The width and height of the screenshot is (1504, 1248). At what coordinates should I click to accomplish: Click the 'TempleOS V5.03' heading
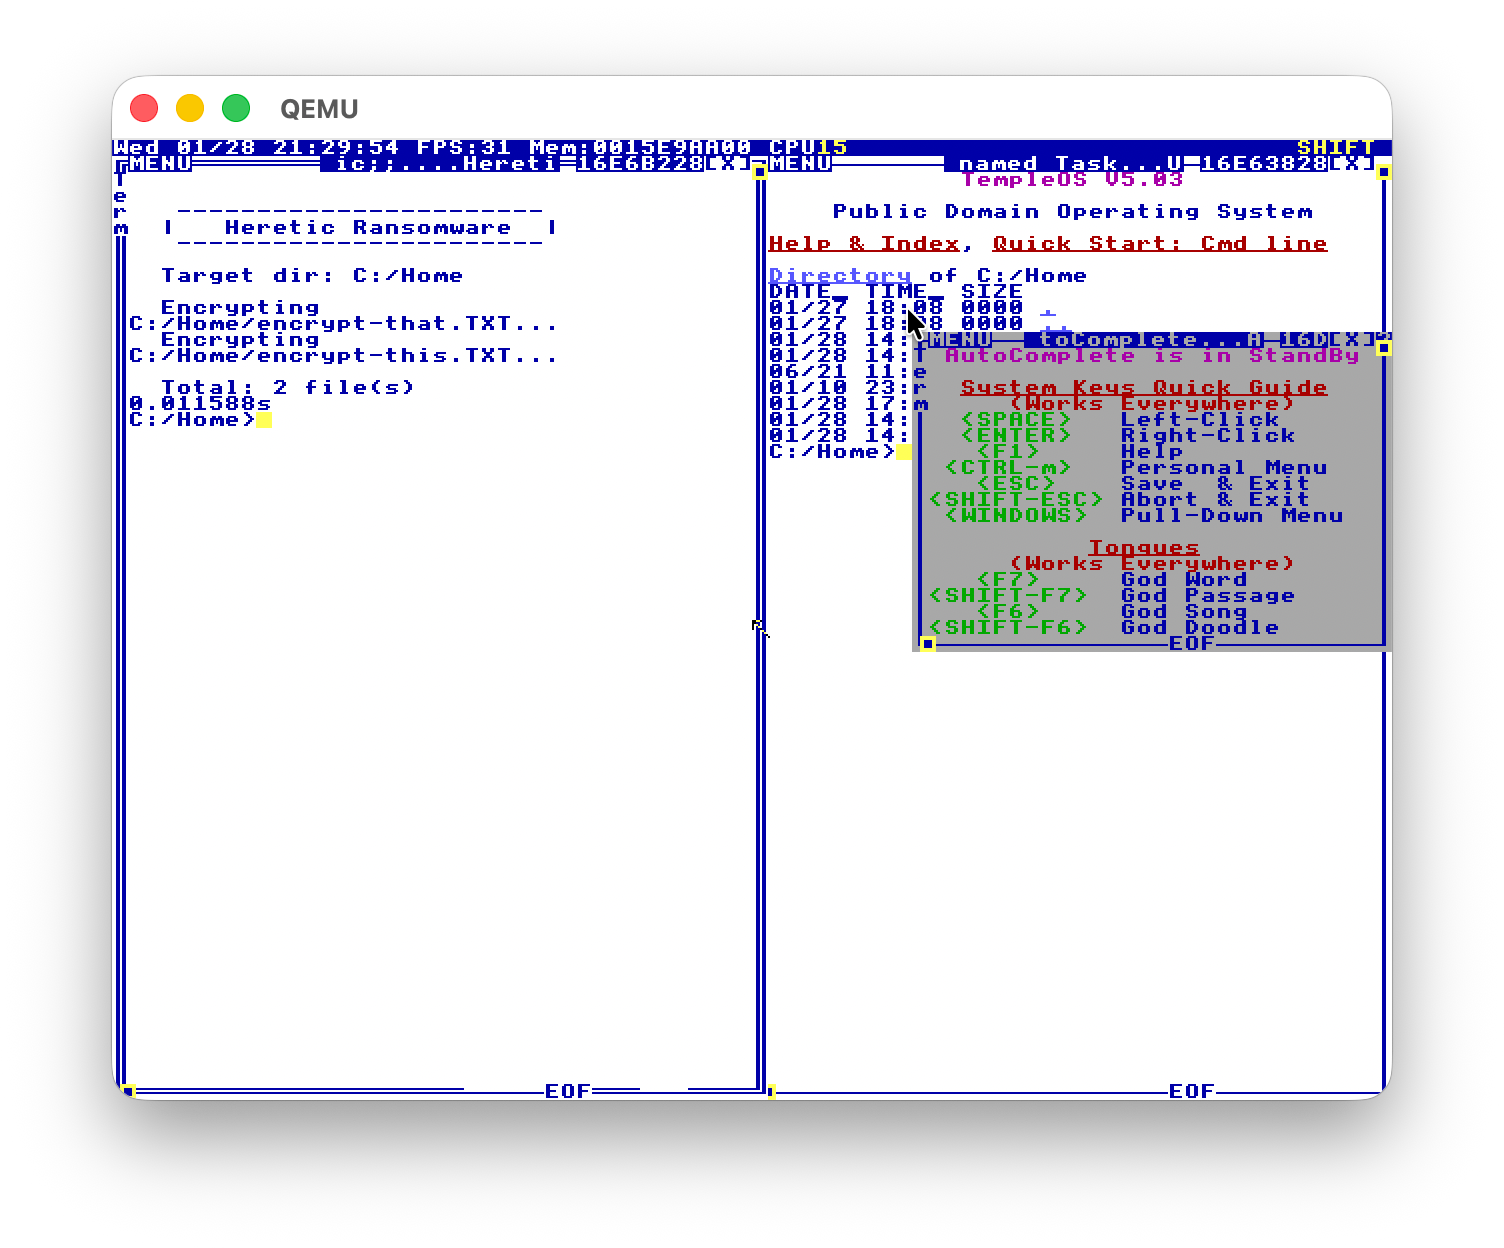[1072, 180]
